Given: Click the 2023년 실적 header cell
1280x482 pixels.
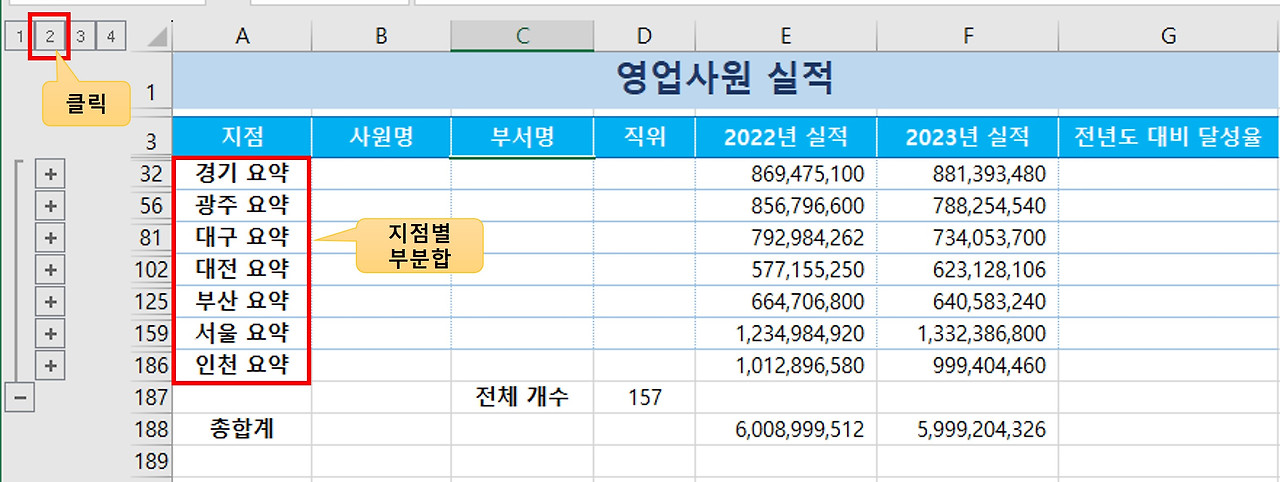Looking at the screenshot, I should [x=967, y=138].
